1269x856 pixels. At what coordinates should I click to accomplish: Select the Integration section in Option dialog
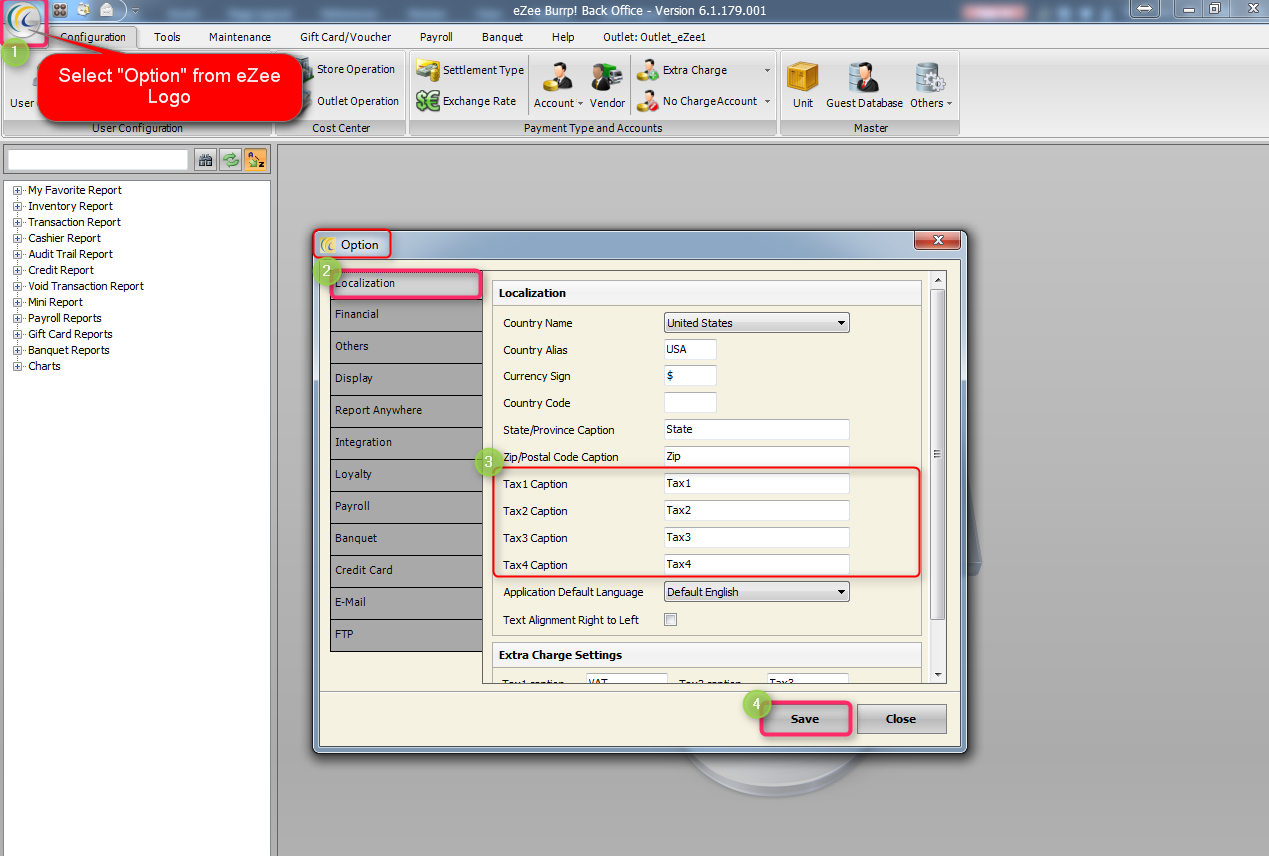click(406, 442)
